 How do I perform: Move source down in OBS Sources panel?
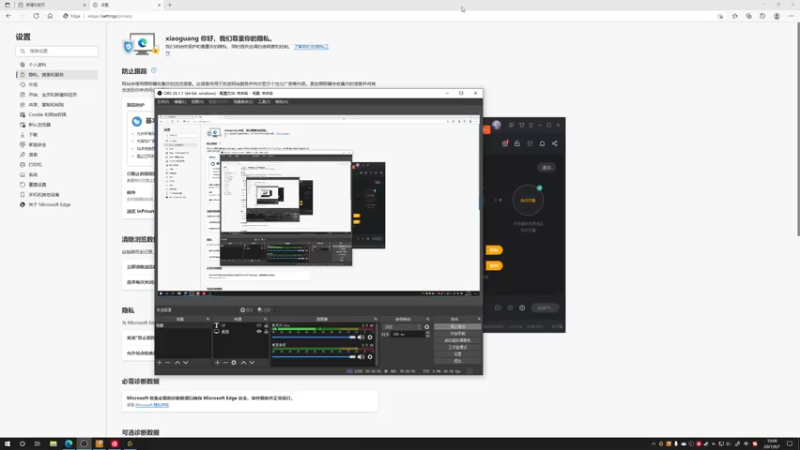click(252, 362)
